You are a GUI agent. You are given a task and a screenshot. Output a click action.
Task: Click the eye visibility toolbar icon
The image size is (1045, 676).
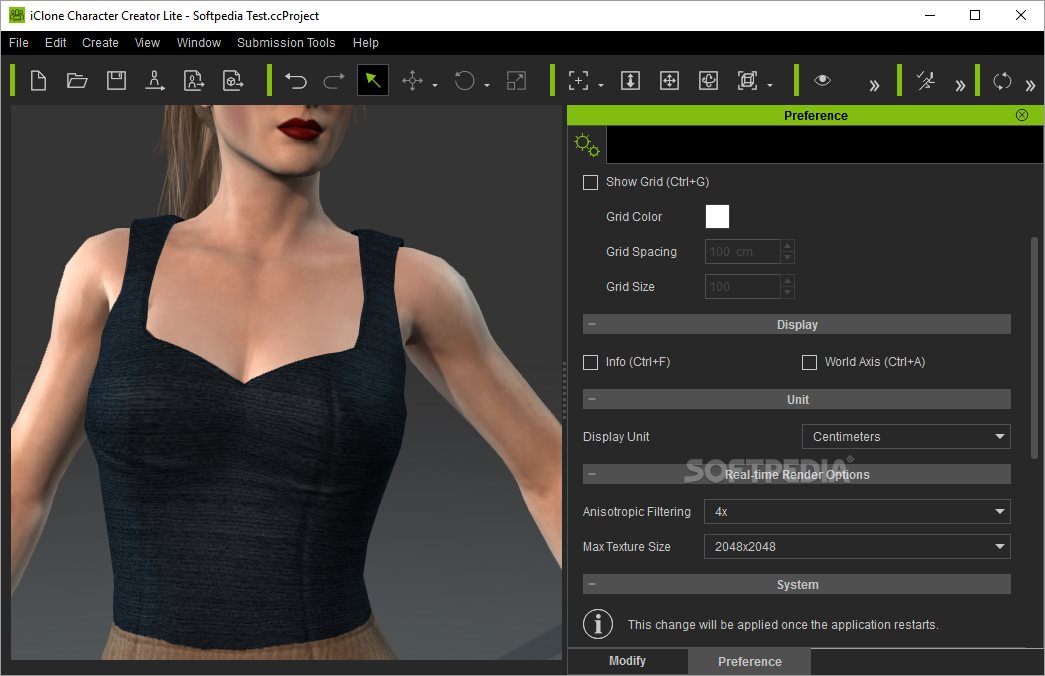[822, 81]
